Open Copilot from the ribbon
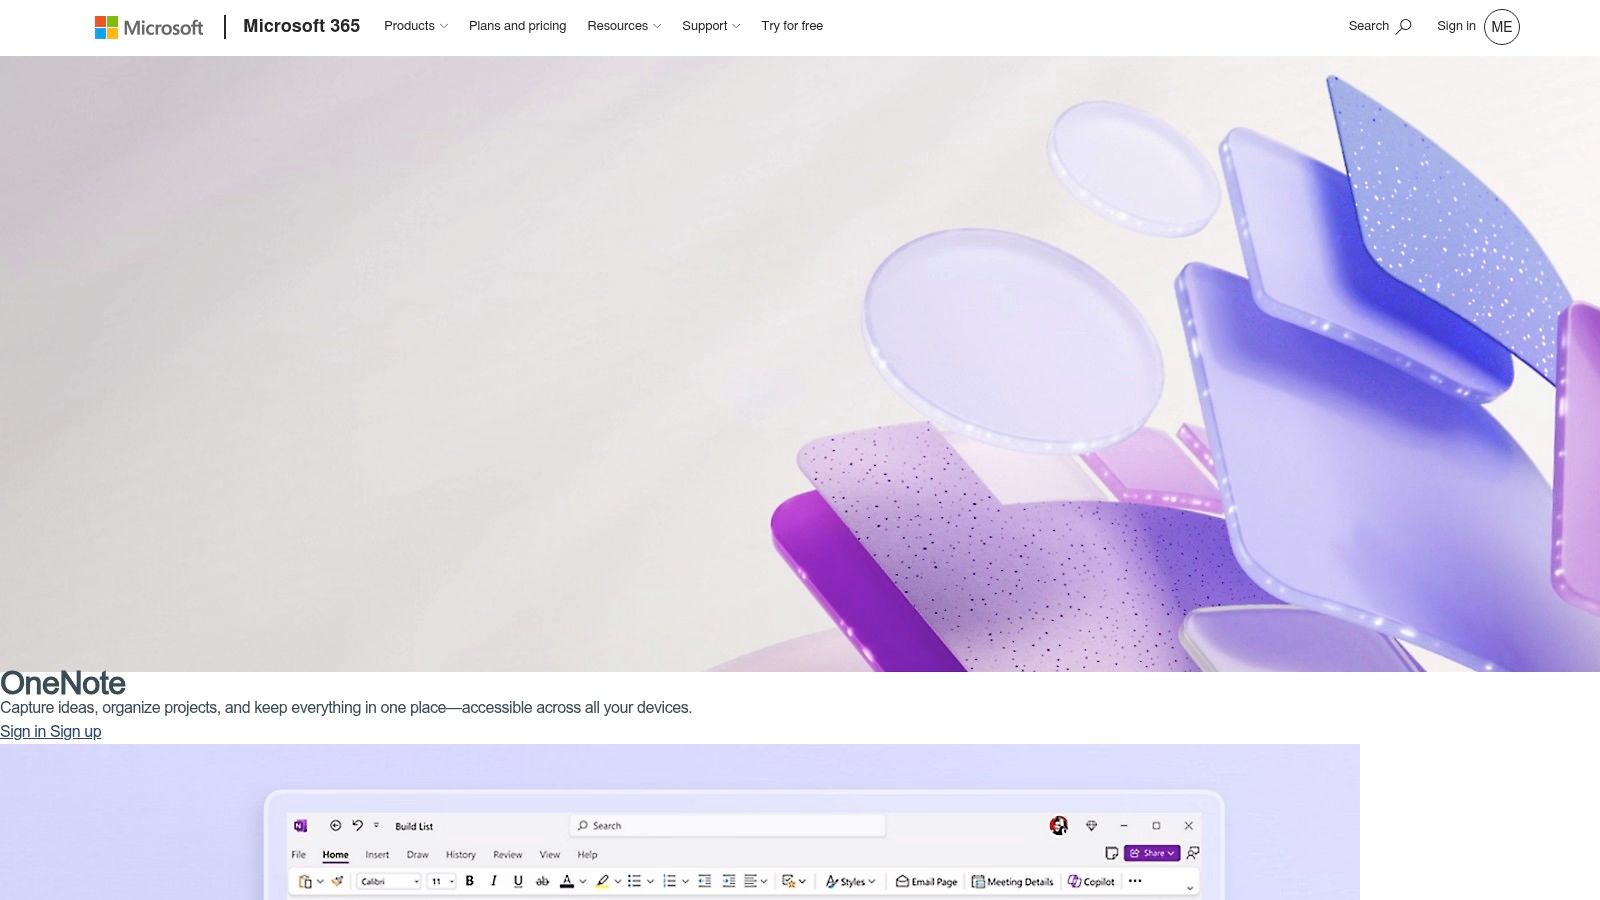This screenshot has height=900, width=1600. click(1091, 881)
